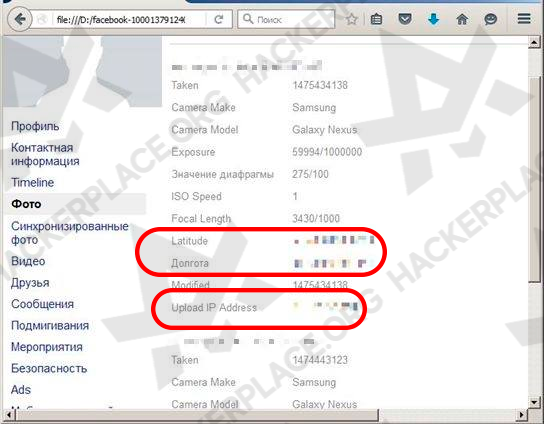Click the horizontal scrollbar left arrow
Screen dimensions: 544x424
tap(9, 415)
